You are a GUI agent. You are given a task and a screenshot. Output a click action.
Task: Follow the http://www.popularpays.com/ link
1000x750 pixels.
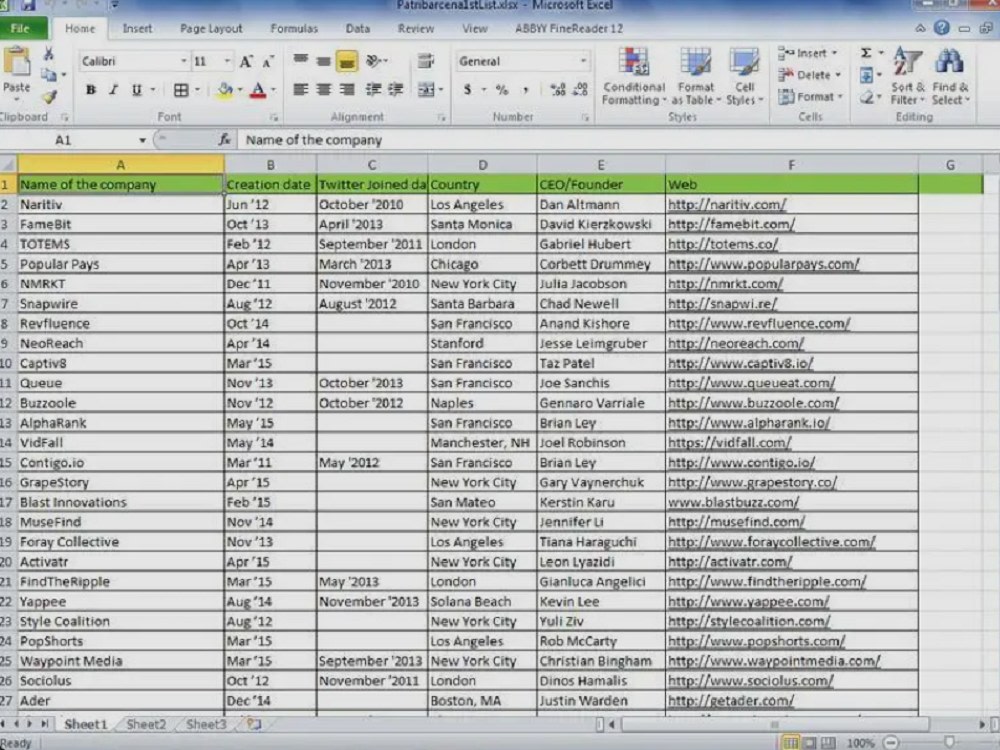(x=763, y=264)
